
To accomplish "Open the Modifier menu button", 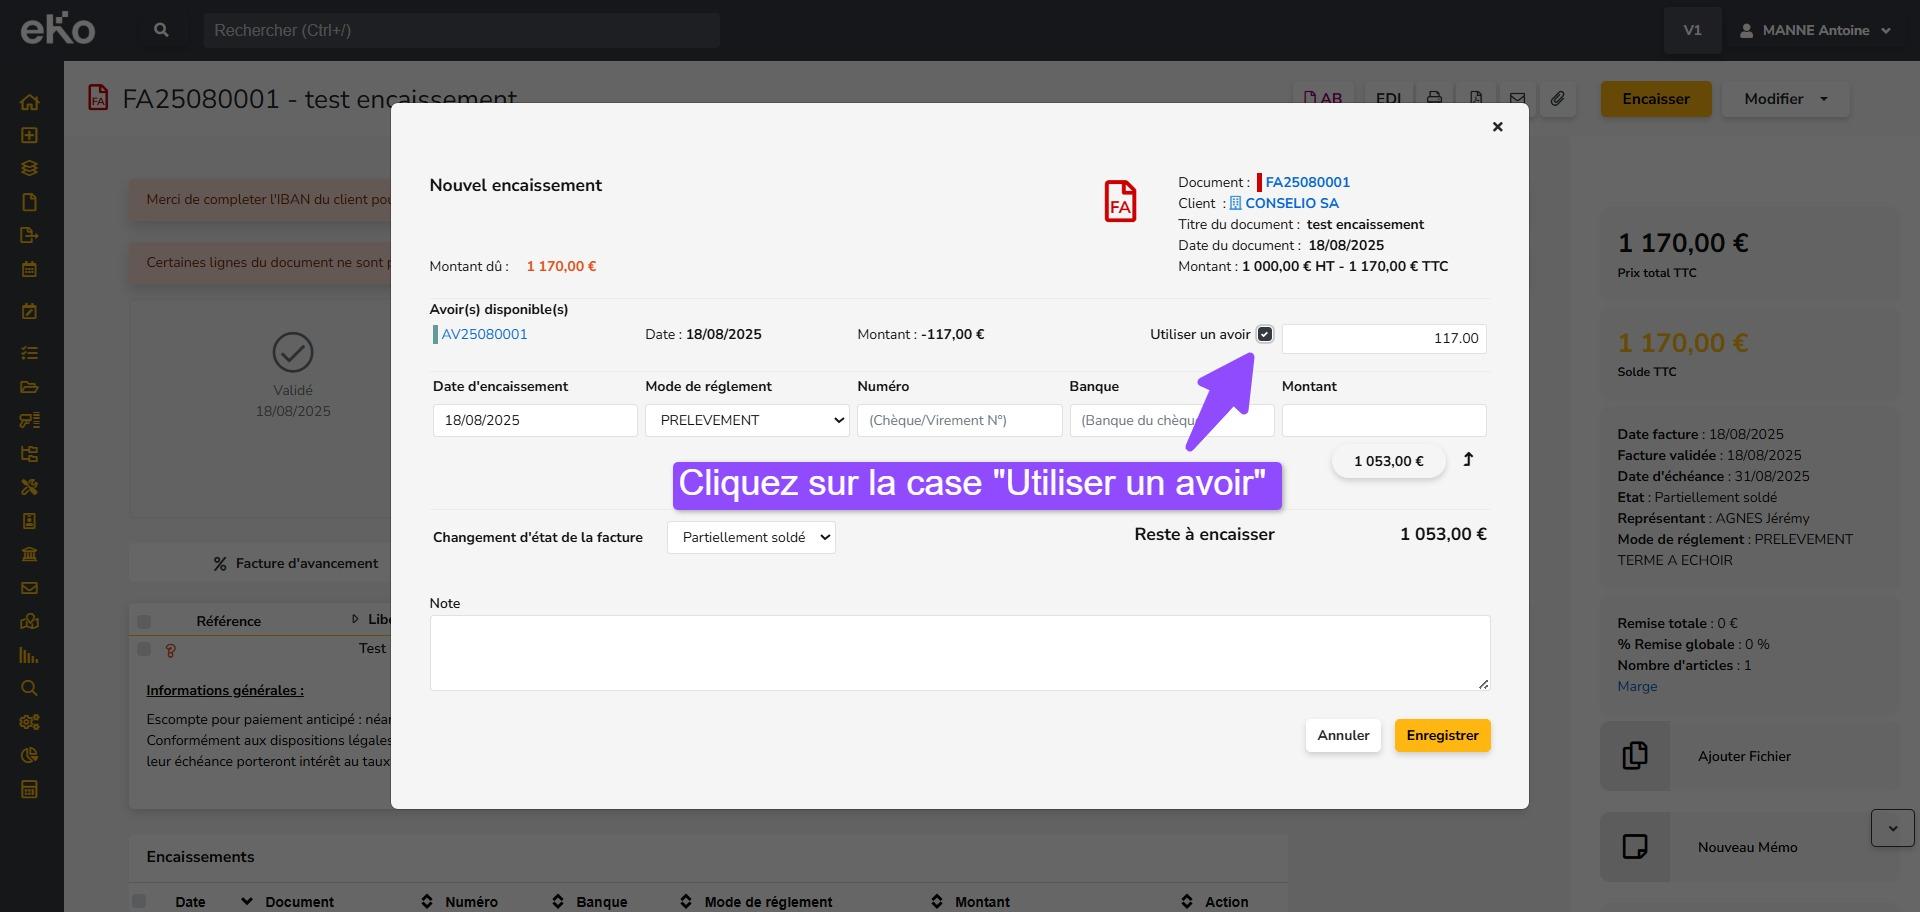I will pyautogui.click(x=1785, y=99).
